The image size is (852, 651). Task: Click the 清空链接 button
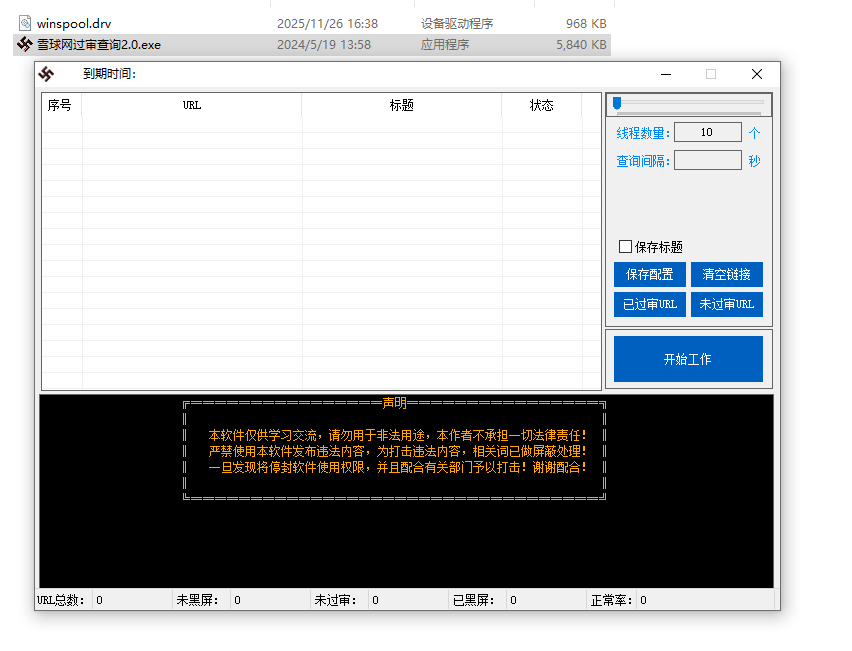727,274
